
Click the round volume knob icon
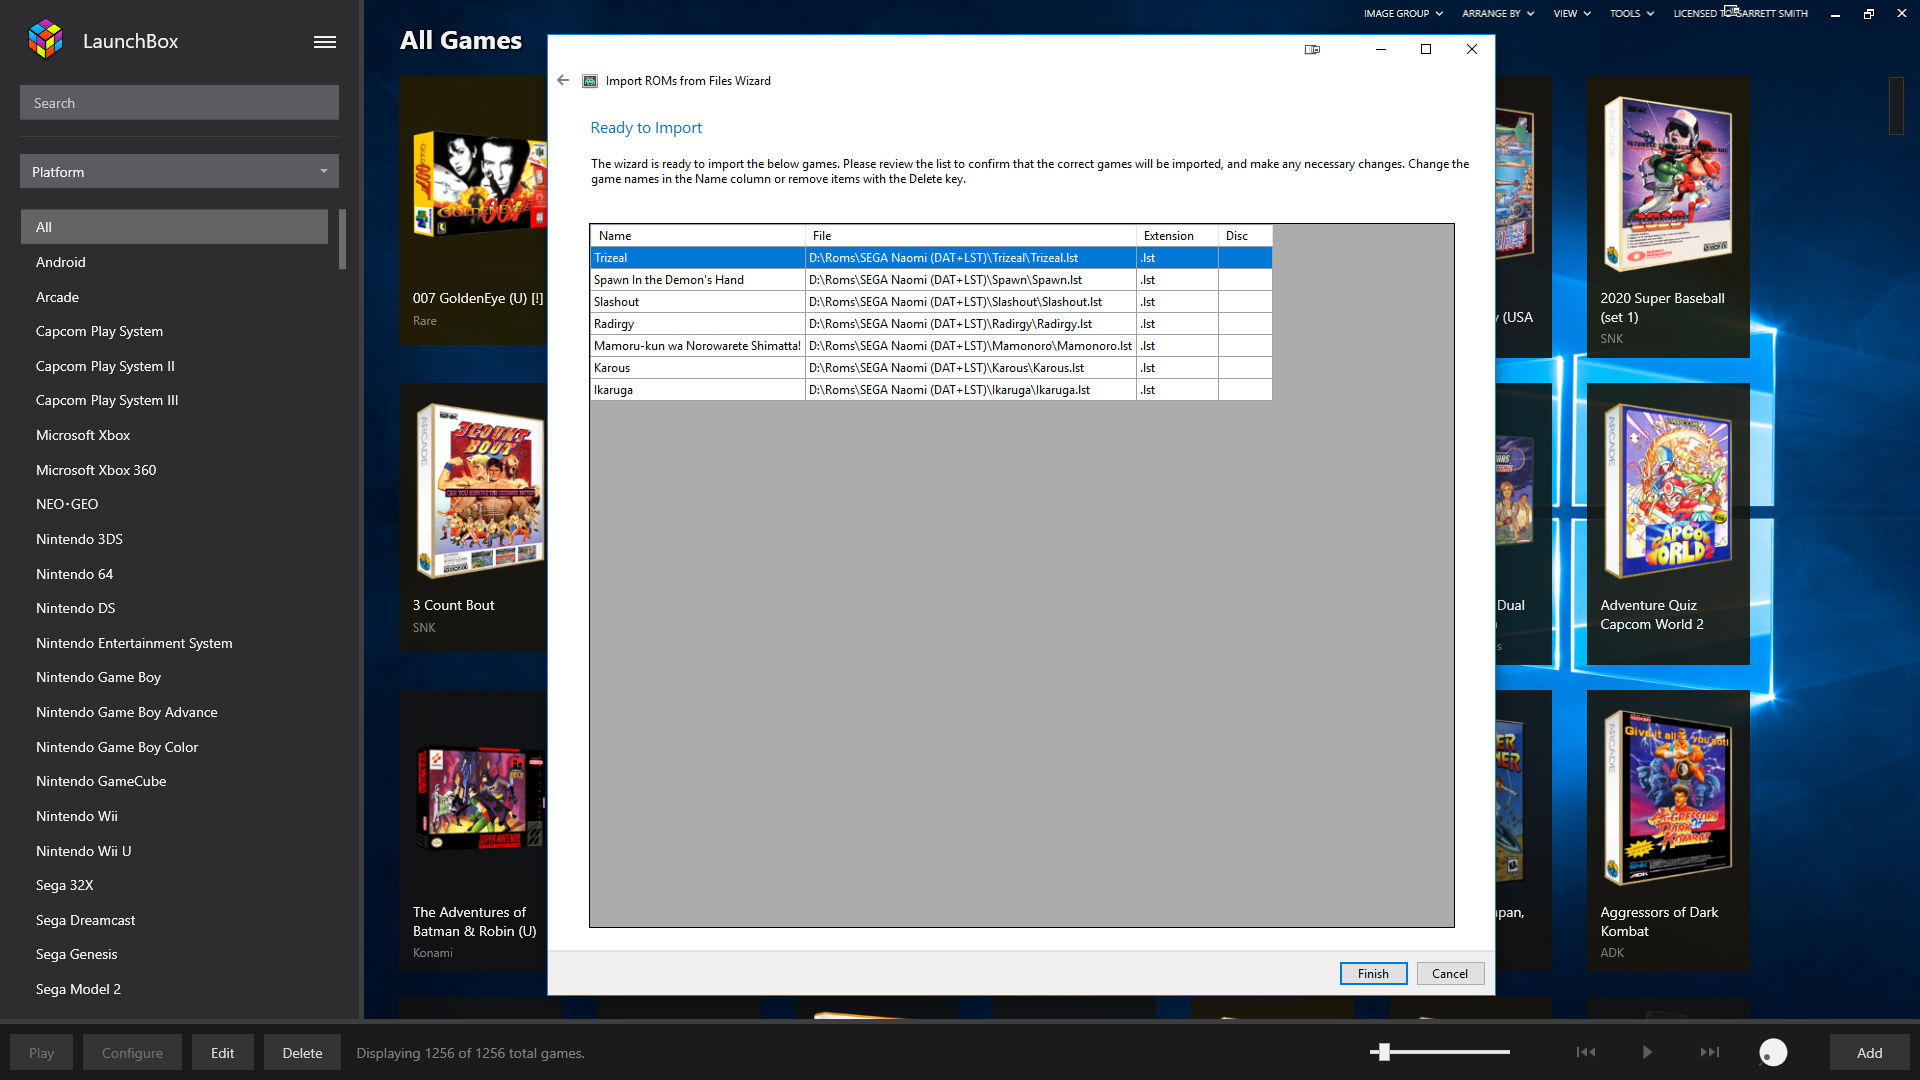click(1773, 1052)
